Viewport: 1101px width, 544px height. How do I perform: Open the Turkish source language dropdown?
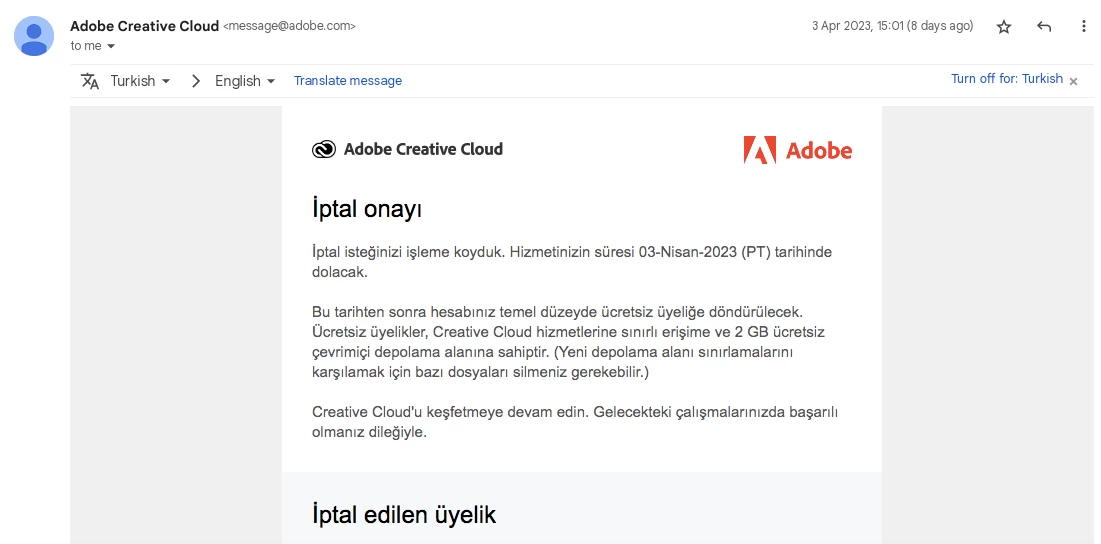click(x=140, y=81)
